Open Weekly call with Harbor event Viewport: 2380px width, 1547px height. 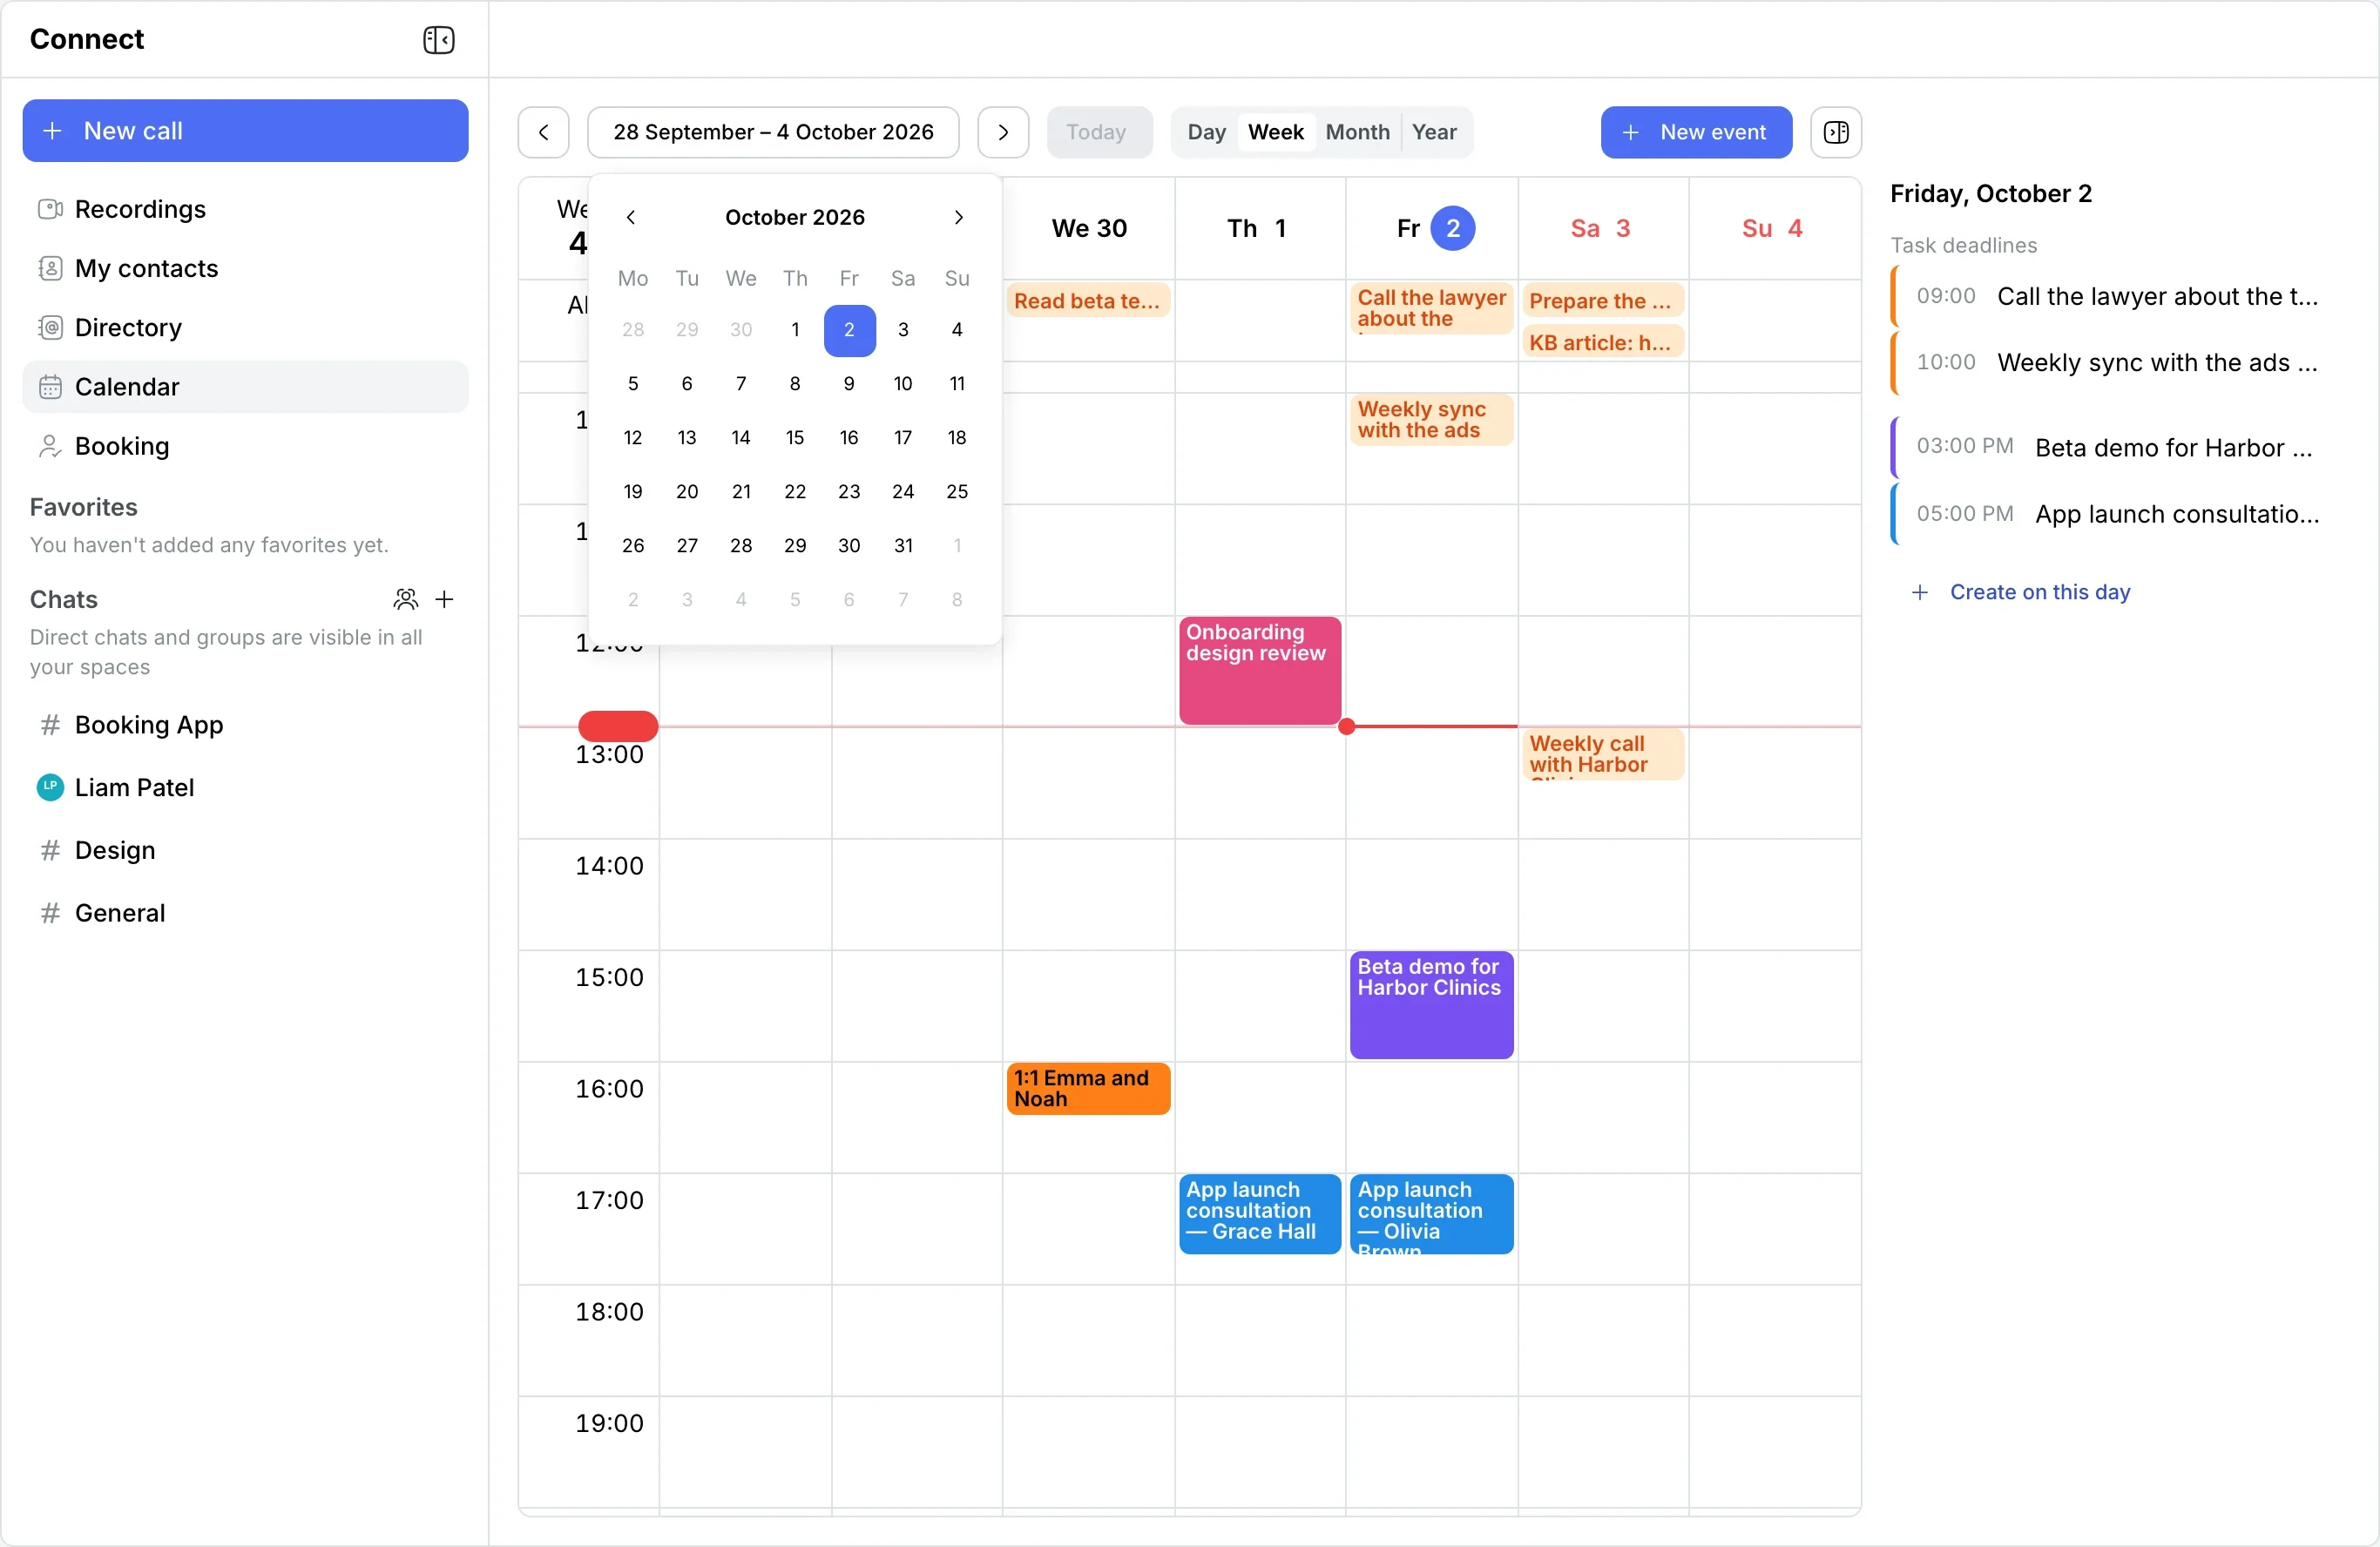[x=1603, y=754]
